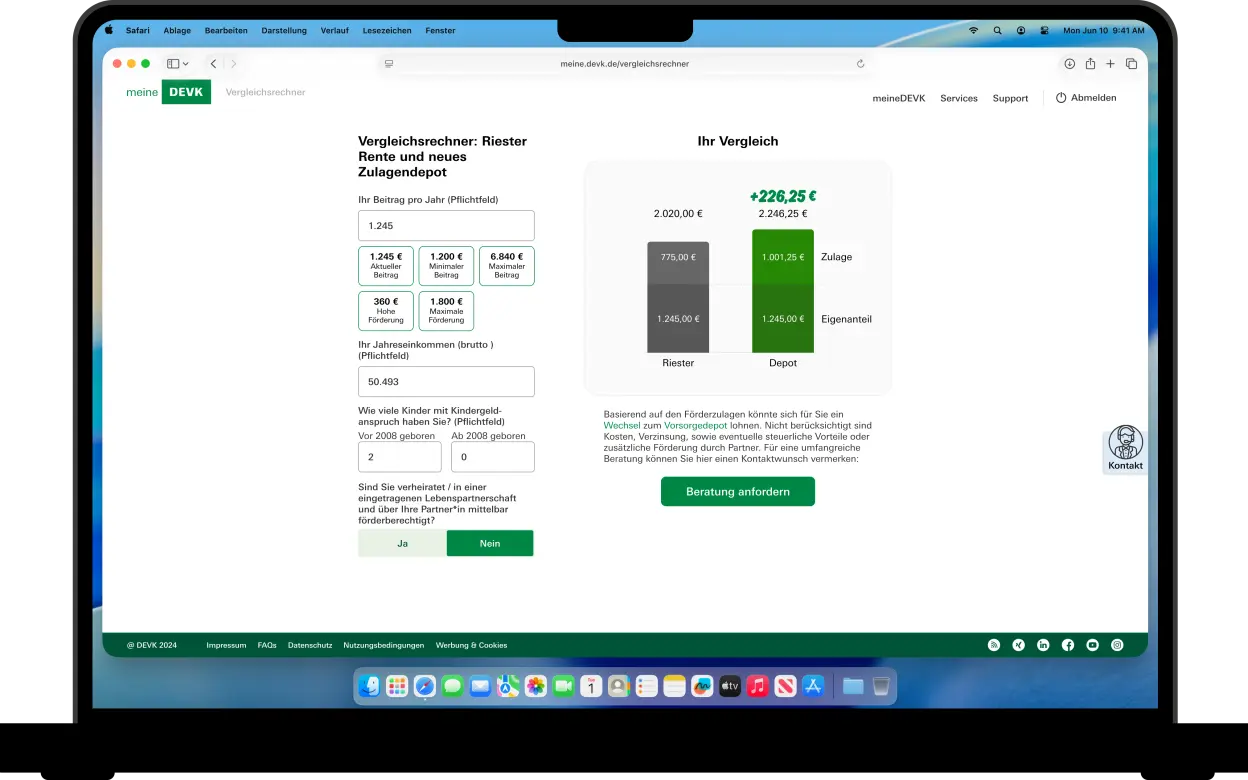Open a new tab with the plus icon
1248x780 pixels.
tap(1110, 64)
